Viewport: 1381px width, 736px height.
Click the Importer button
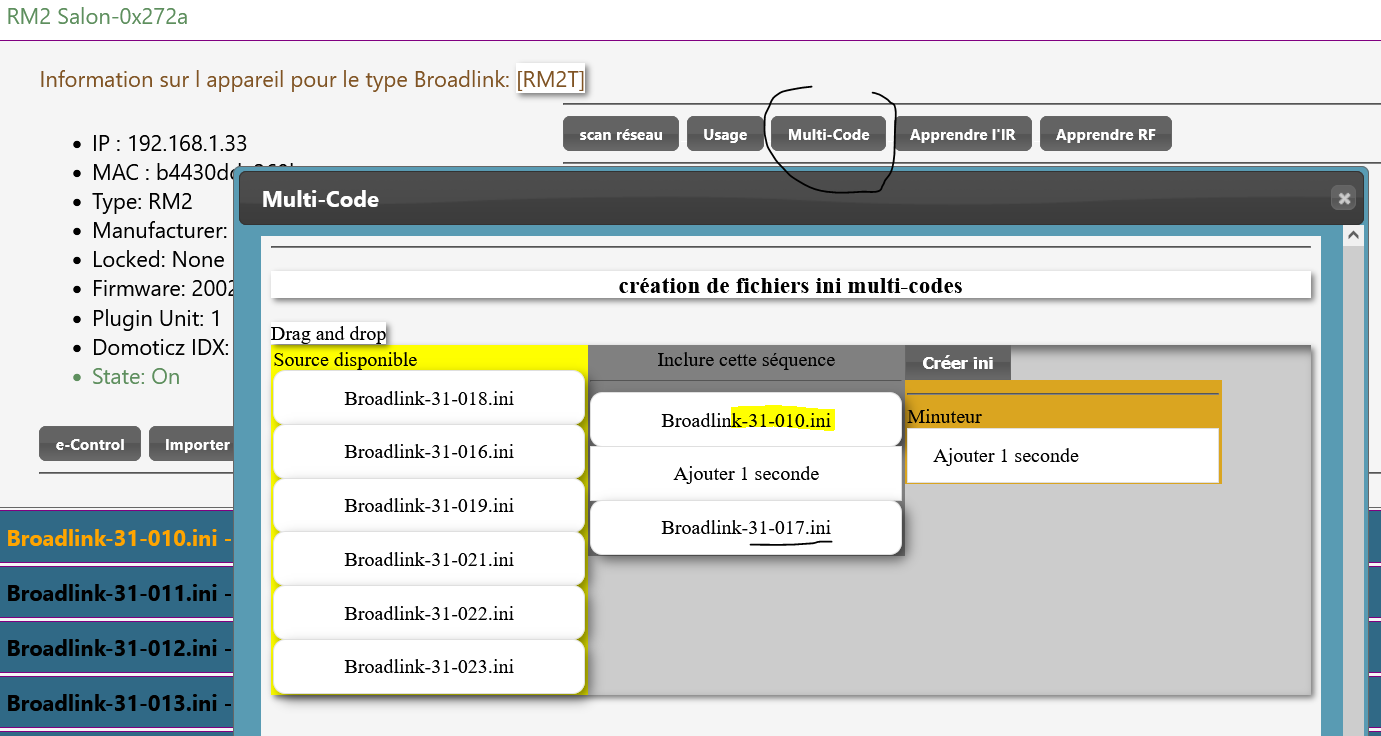click(x=192, y=444)
